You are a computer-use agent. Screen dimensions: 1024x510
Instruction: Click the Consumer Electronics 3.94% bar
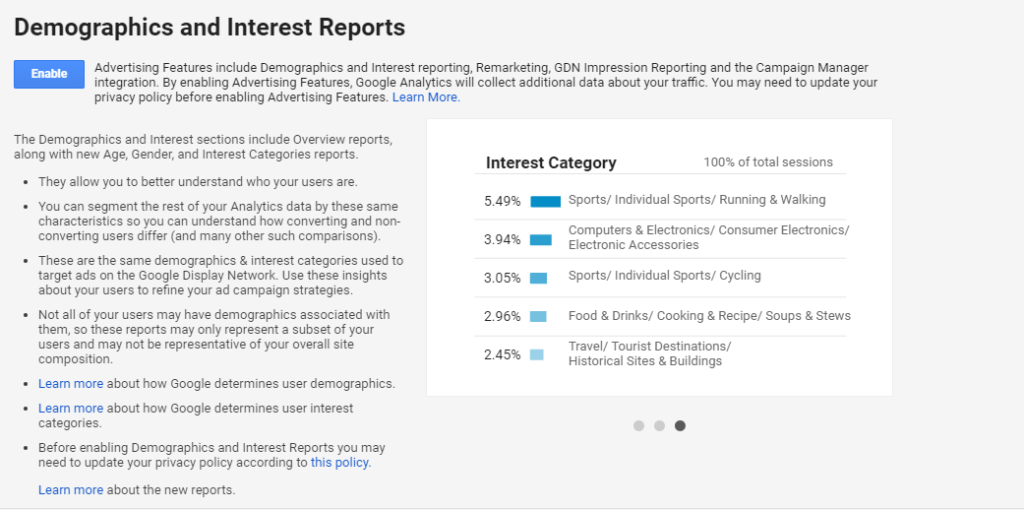[x=541, y=240]
